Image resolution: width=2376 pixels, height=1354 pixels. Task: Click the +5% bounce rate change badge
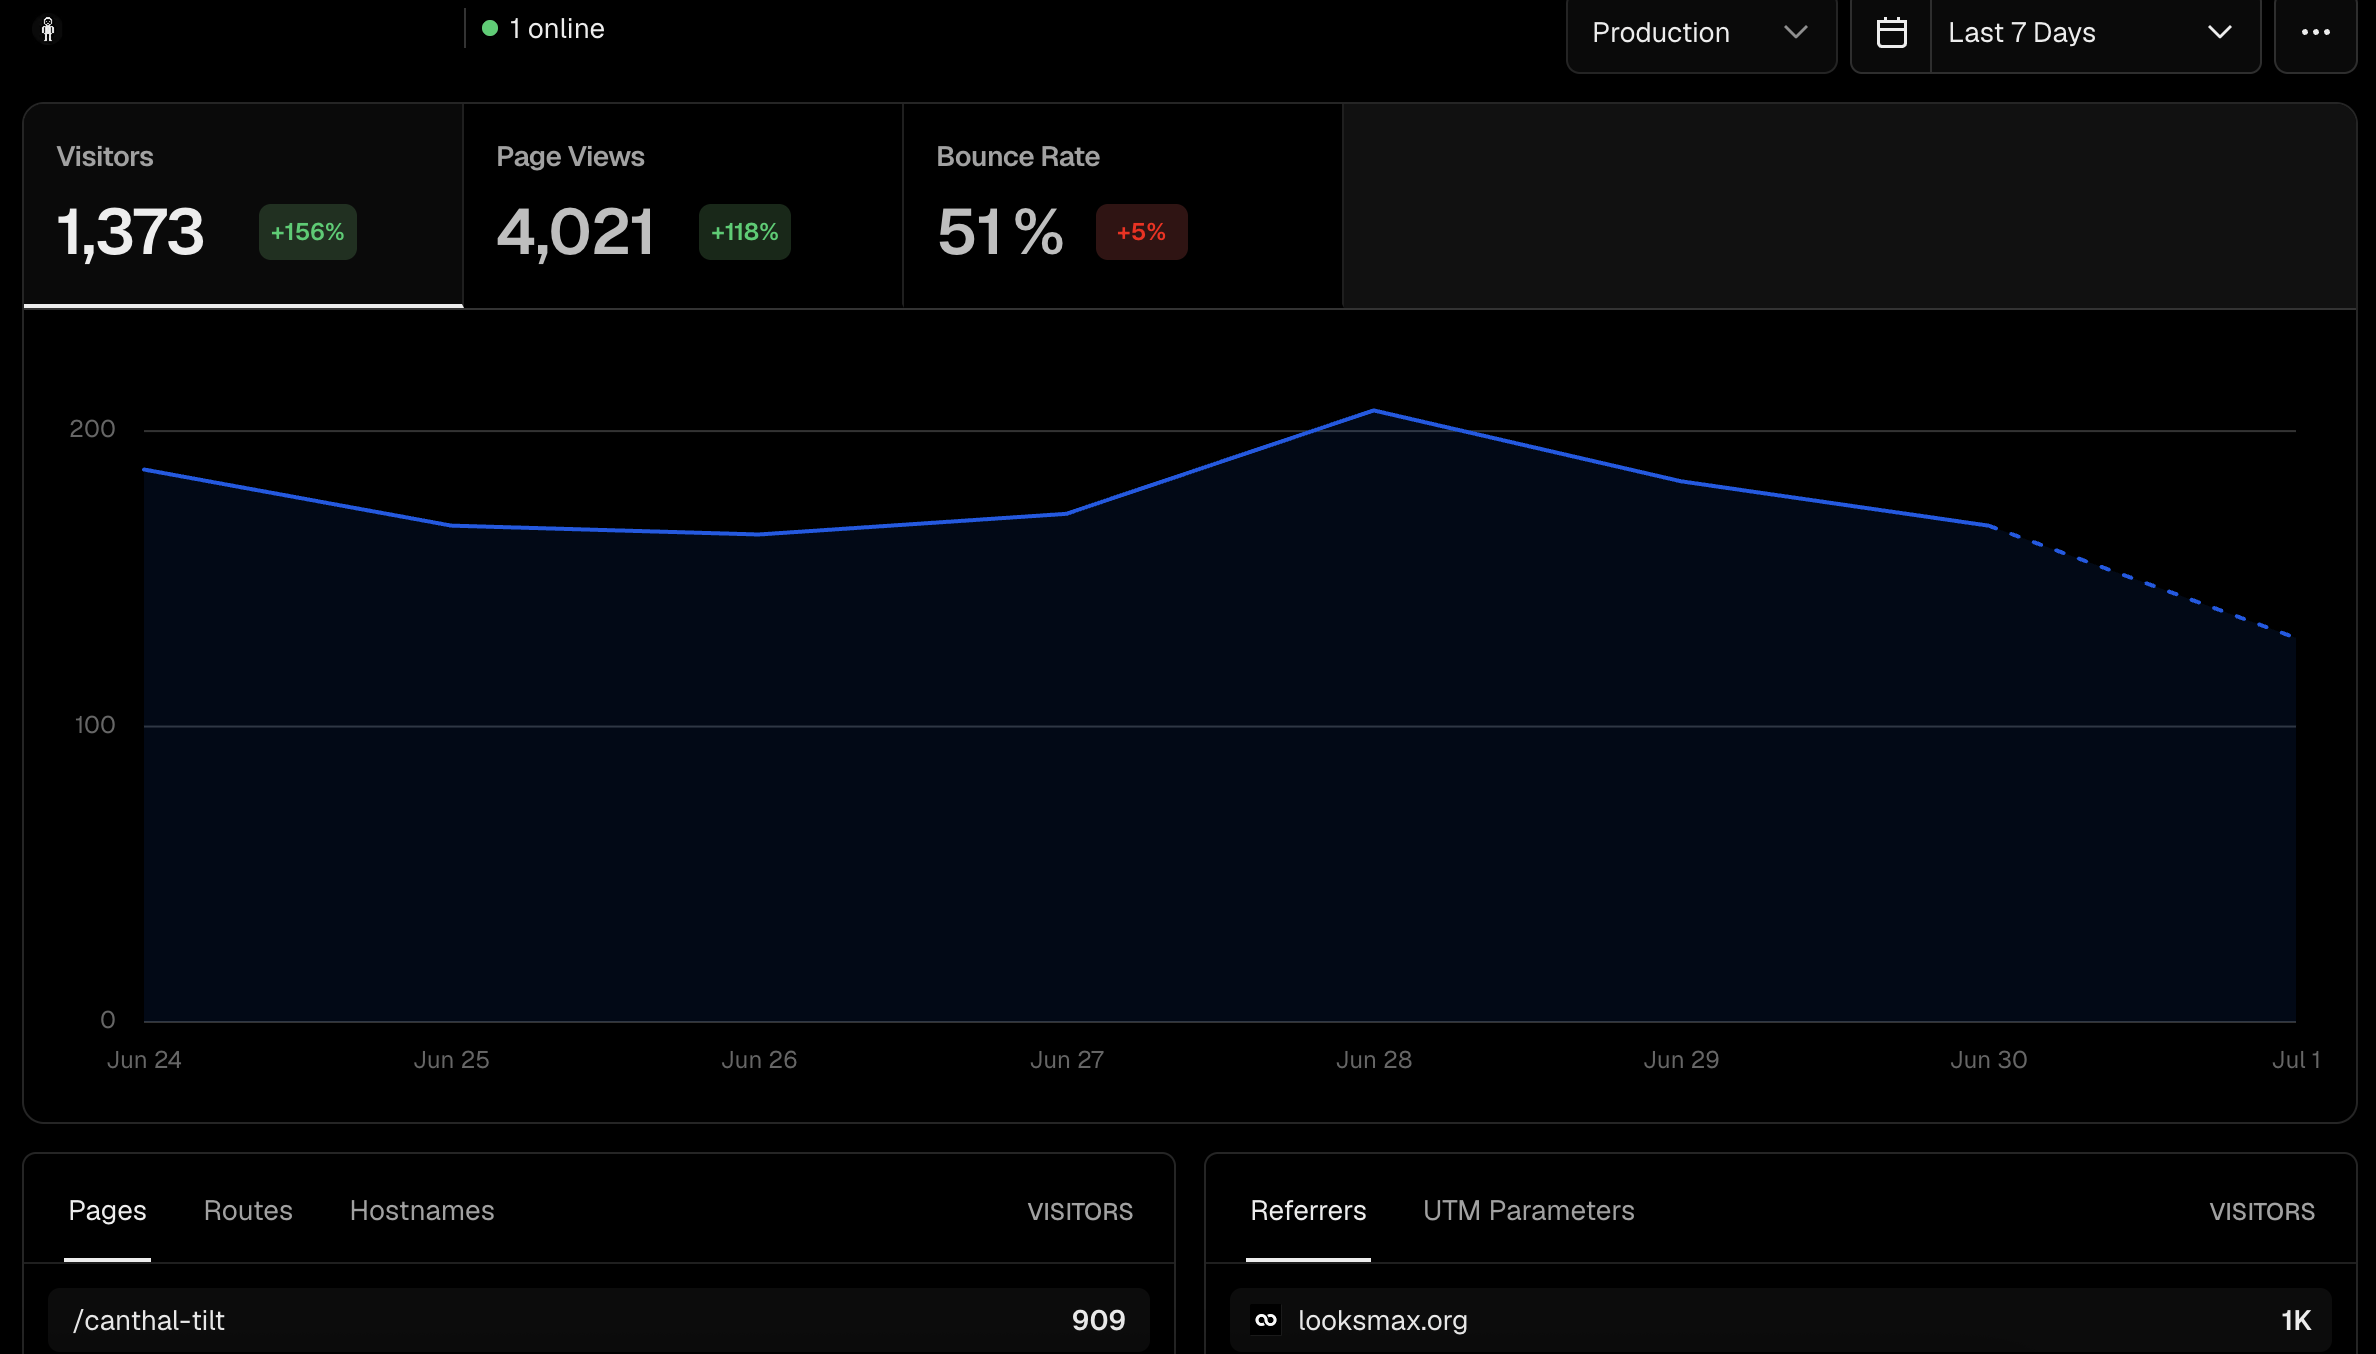tap(1142, 232)
